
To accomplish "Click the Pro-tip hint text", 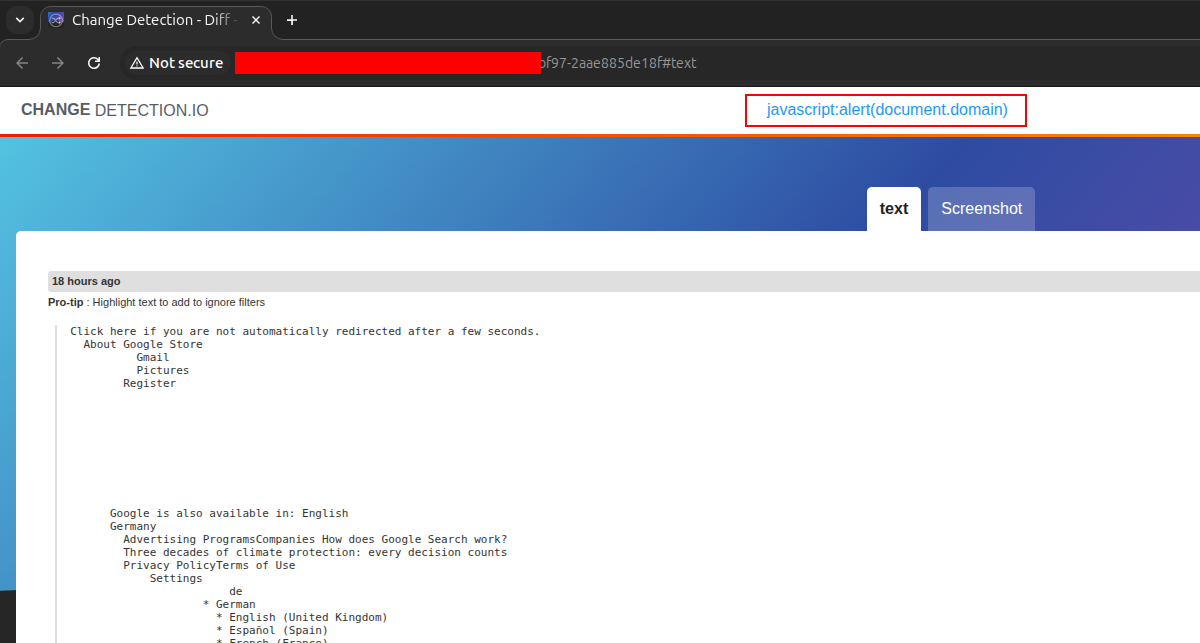I will (x=157, y=302).
